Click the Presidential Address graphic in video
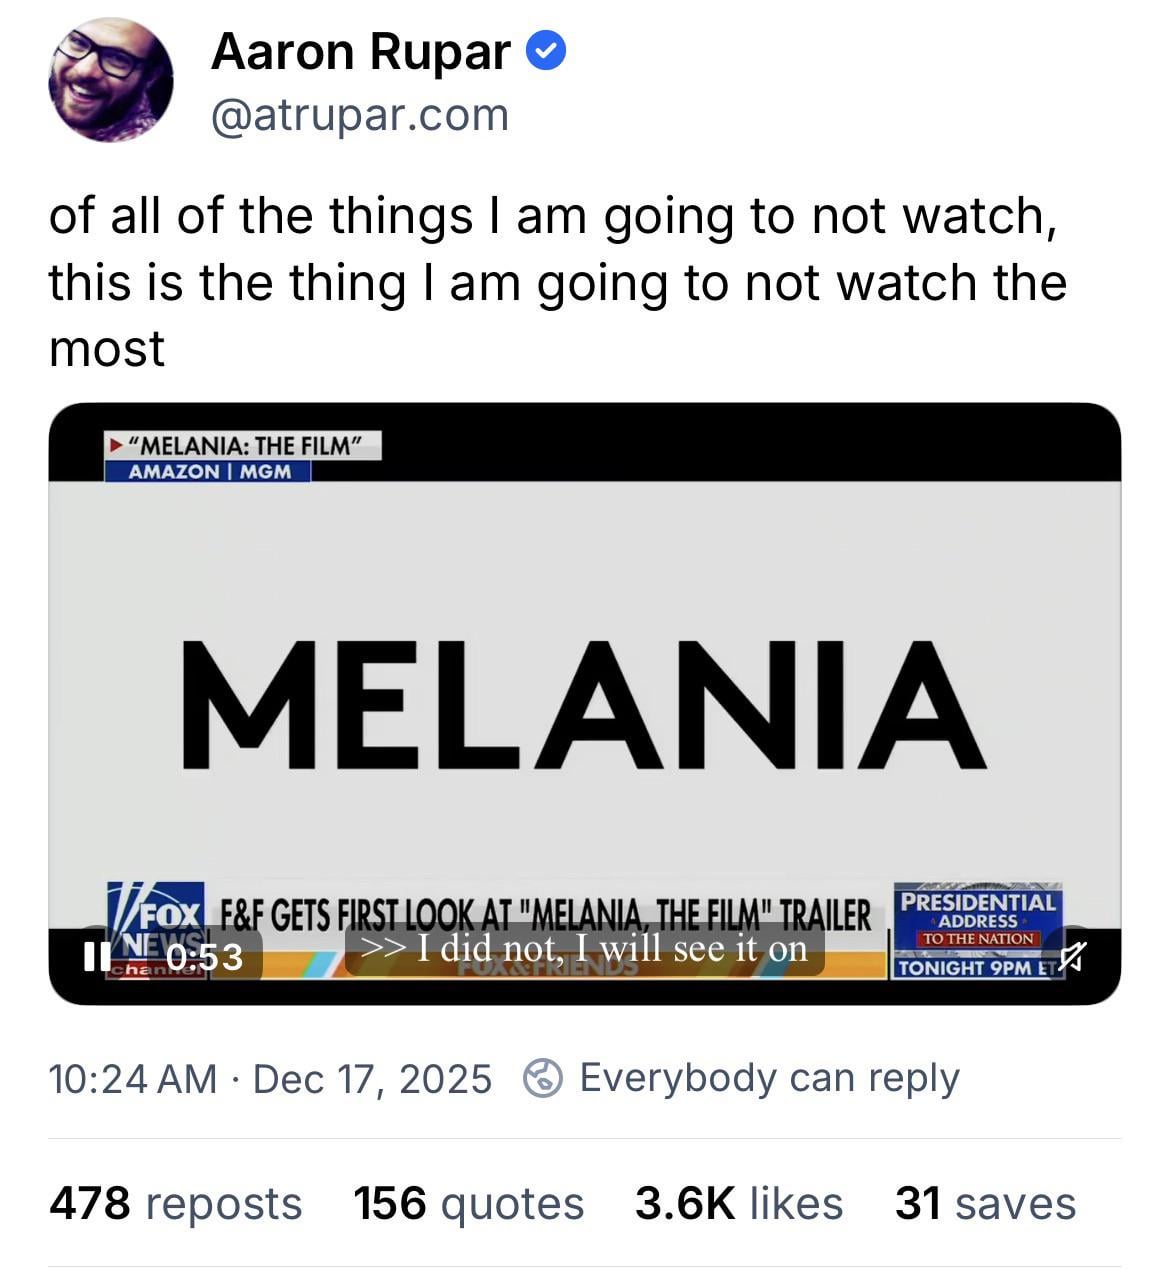The image size is (1170, 1269). point(977,932)
